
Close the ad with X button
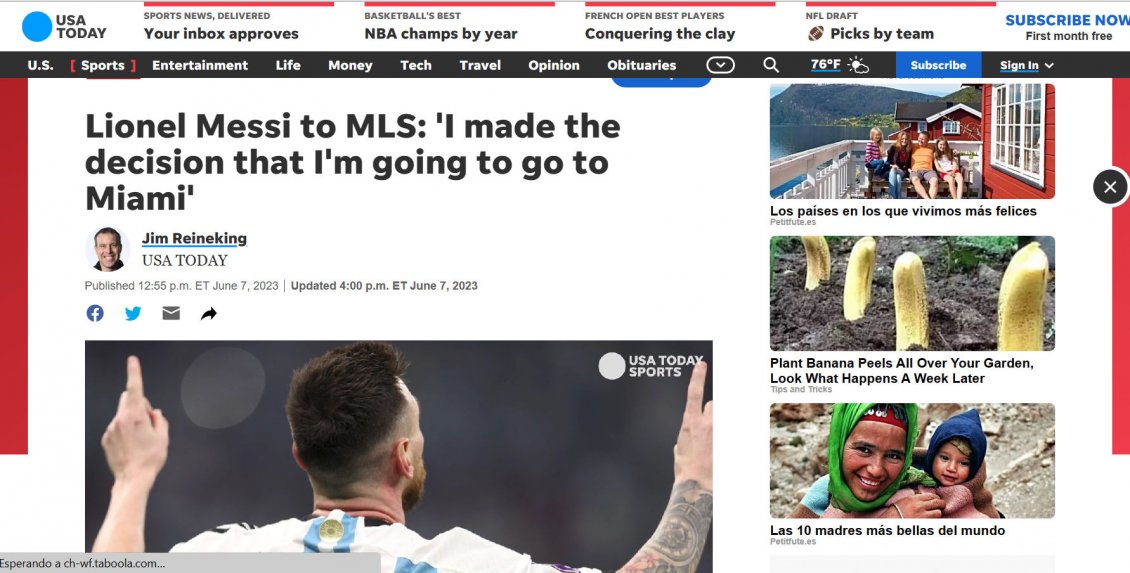tap(1110, 187)
